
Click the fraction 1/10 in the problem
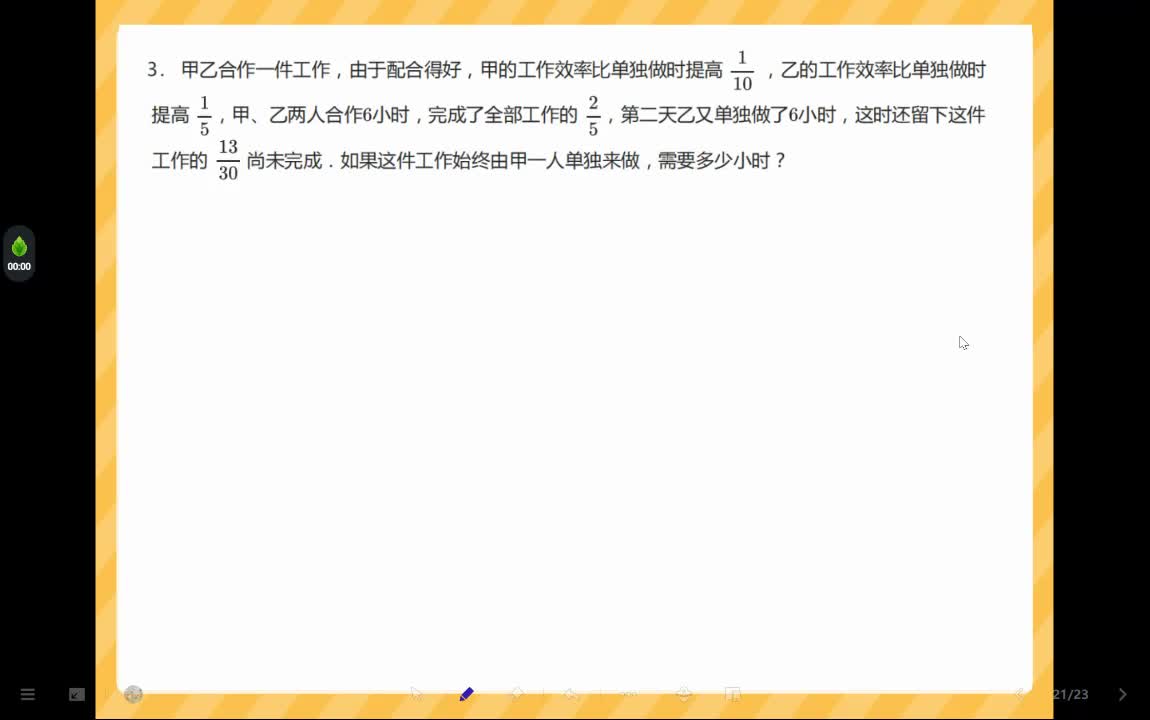pyautogui.click(x=742, y=70)
